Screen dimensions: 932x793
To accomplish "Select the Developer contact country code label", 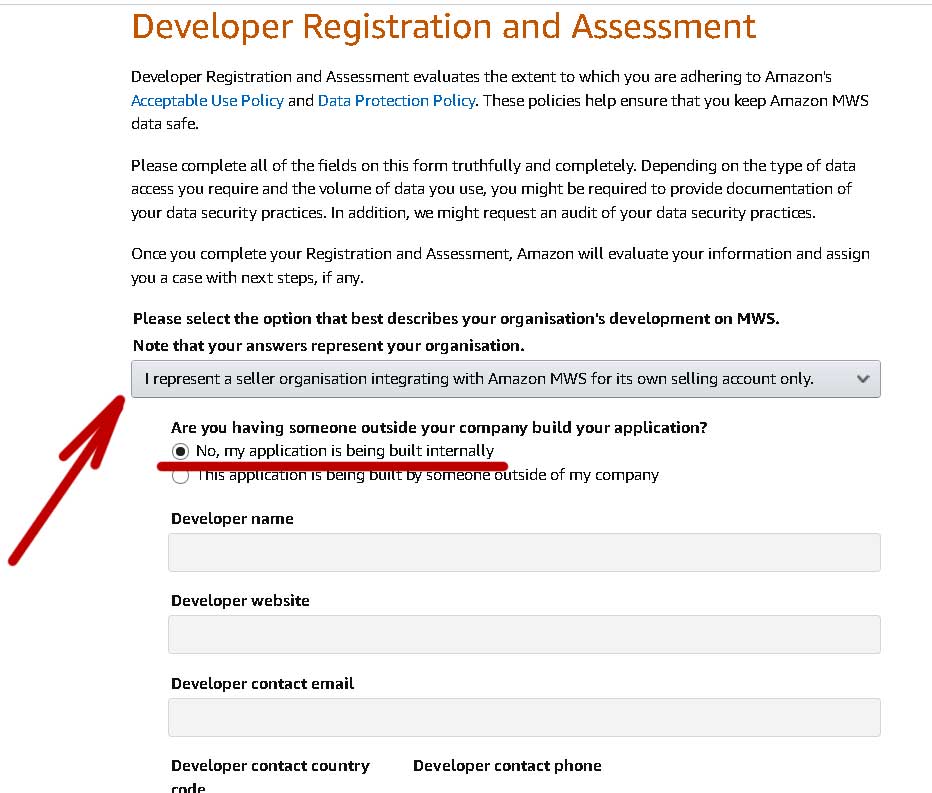I will 270,776.
